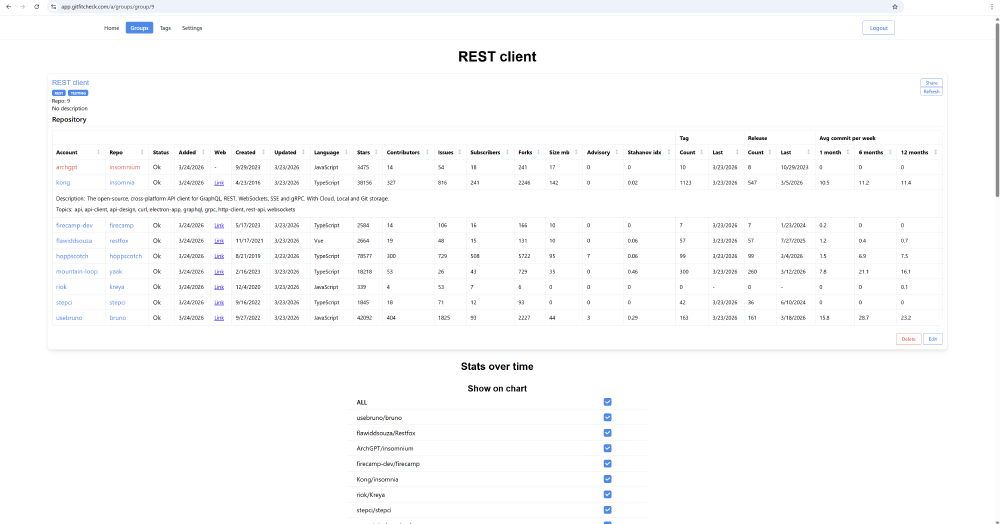Click the sort icon in the Language column header

pos(346,152)
